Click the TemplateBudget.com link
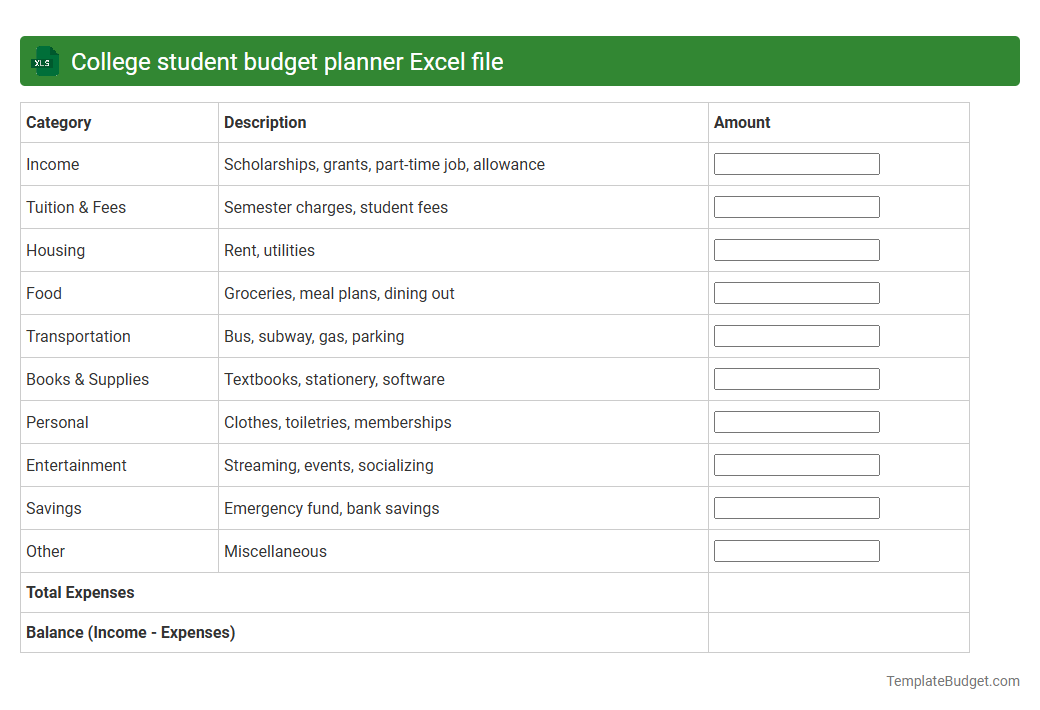 pyautogui.click(x=952, y=681)
